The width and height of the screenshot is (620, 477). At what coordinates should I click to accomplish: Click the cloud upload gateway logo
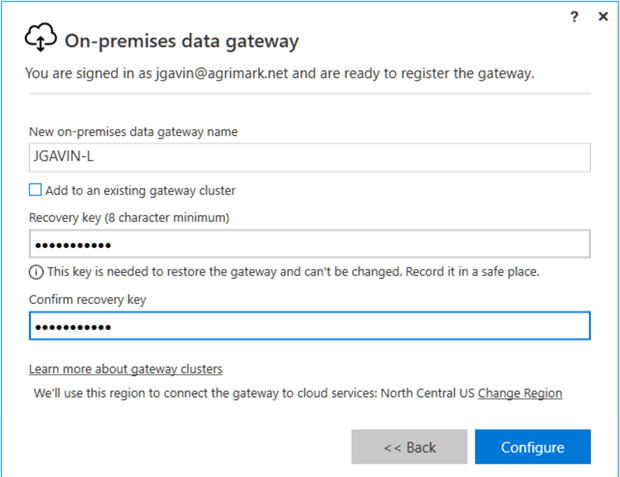[39, 40]
